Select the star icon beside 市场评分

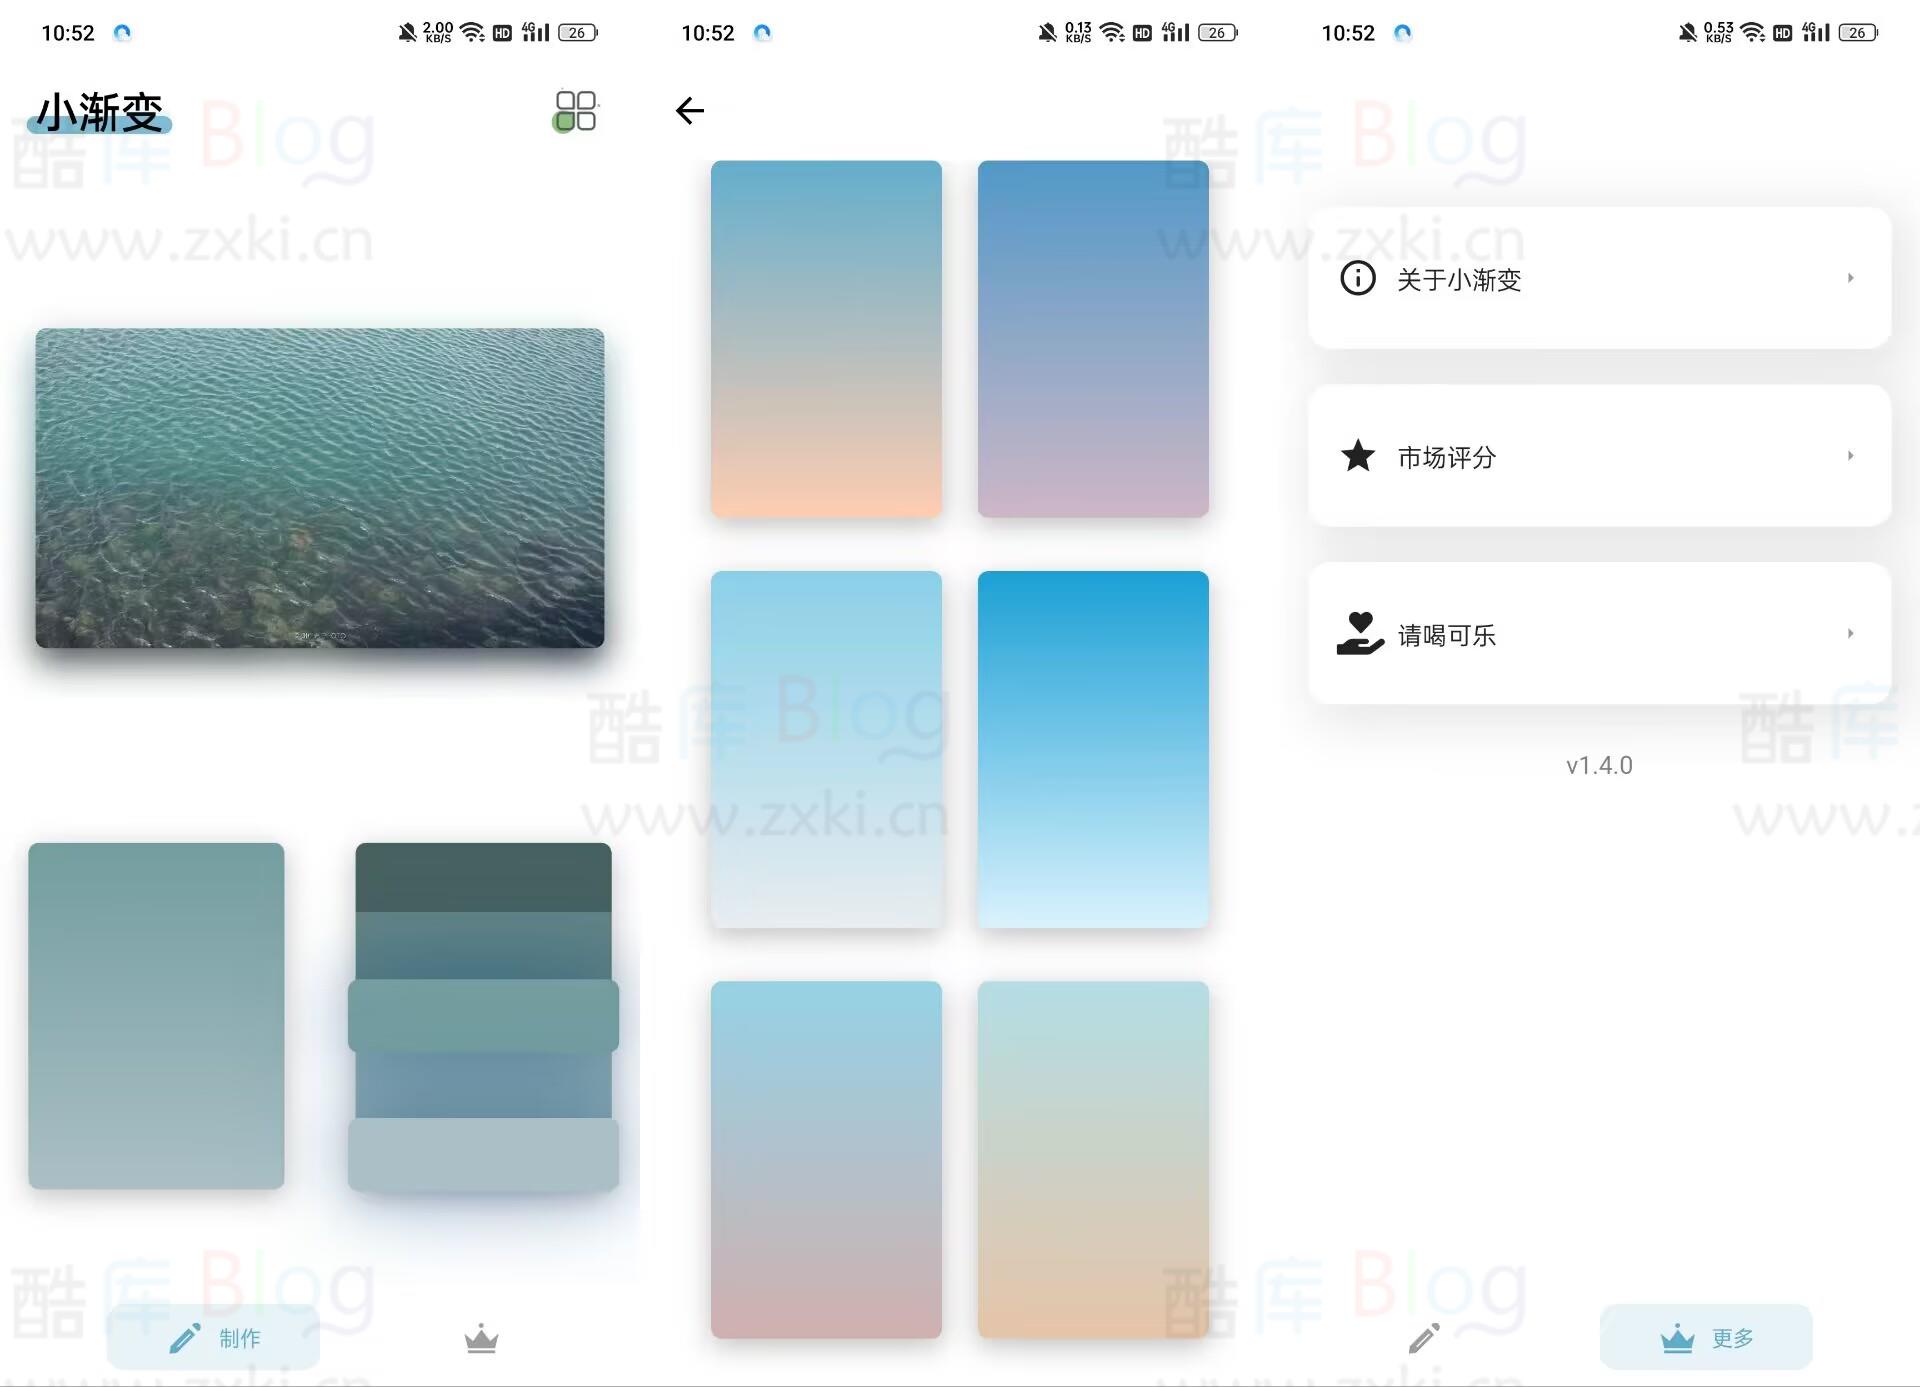pos(1357,457)
